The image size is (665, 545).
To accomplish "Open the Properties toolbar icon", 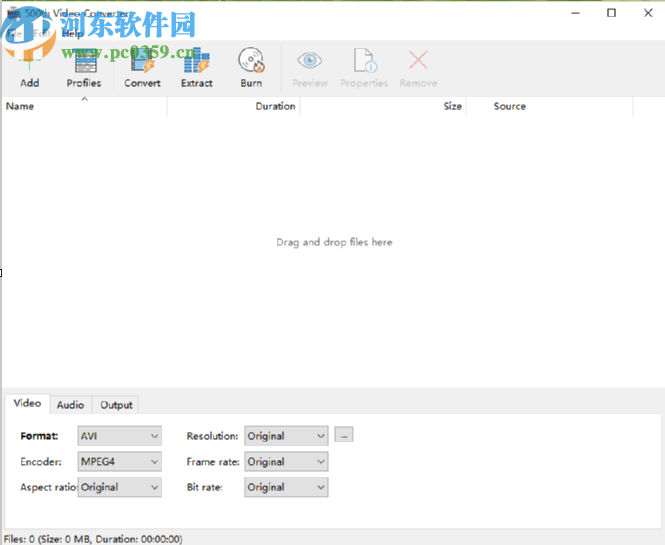I will pos(364,68).
